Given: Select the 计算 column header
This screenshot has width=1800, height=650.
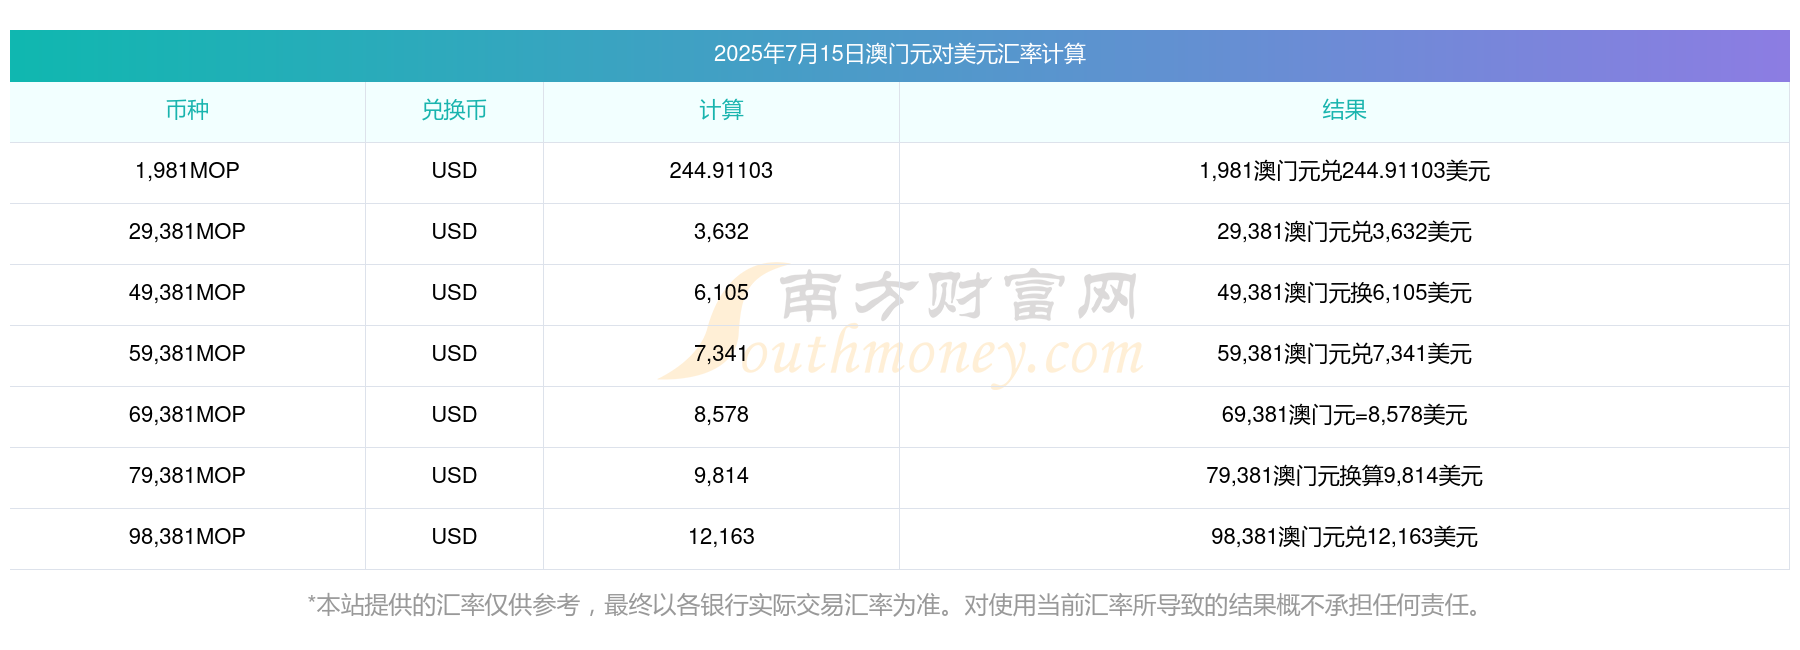Looking at the screenshot, I should coord(721,110).
